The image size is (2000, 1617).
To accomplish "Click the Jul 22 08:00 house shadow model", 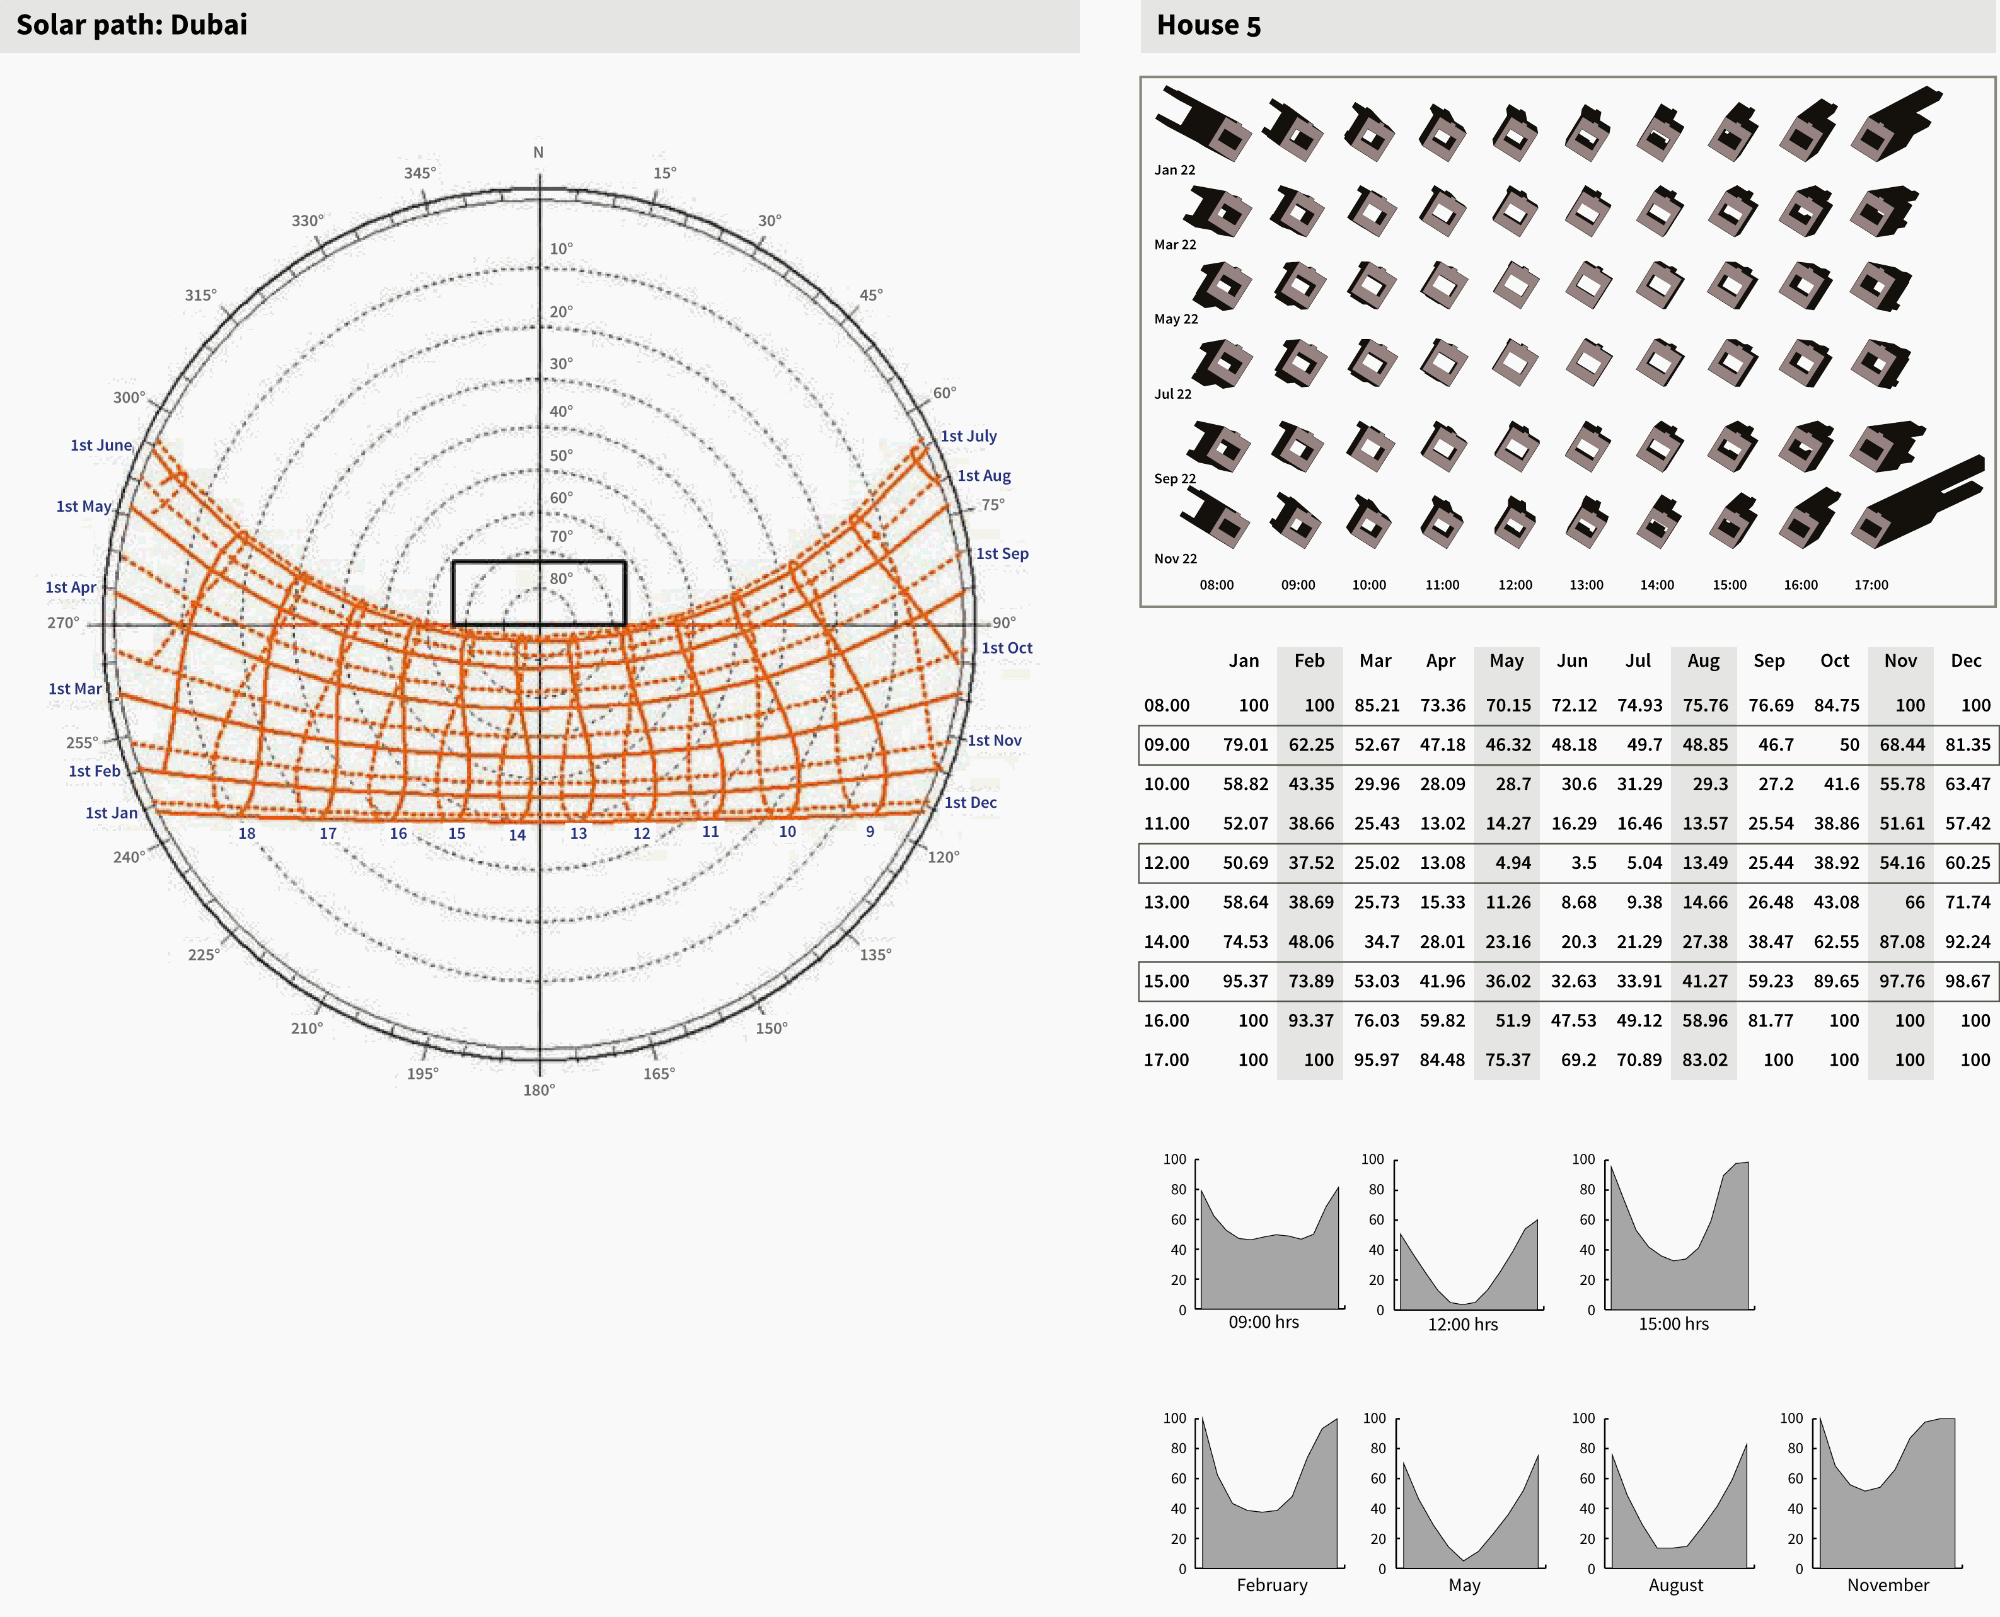I will pyautogui.click(x=1222, y=364).
